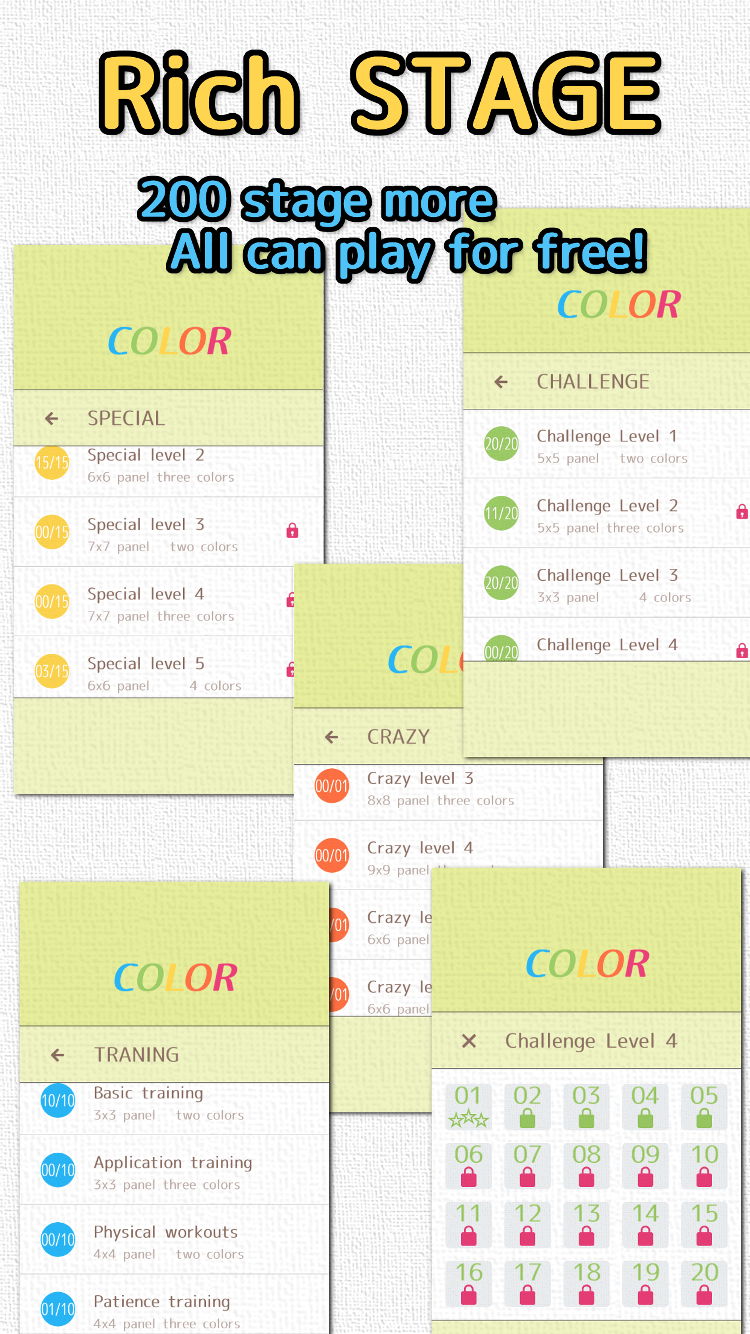Select red-locked stage 10
This screenshot has width=750, height=1334.
705,1166
